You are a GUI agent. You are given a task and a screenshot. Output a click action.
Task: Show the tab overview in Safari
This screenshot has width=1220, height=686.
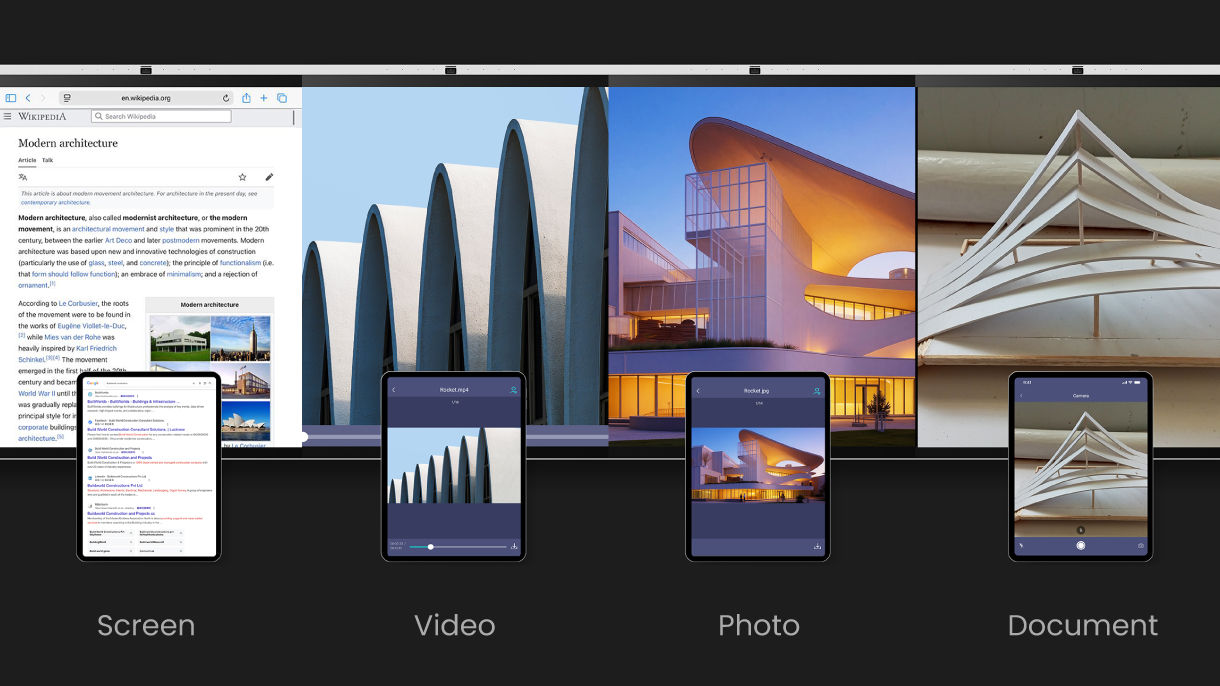[x=283, y=98]
